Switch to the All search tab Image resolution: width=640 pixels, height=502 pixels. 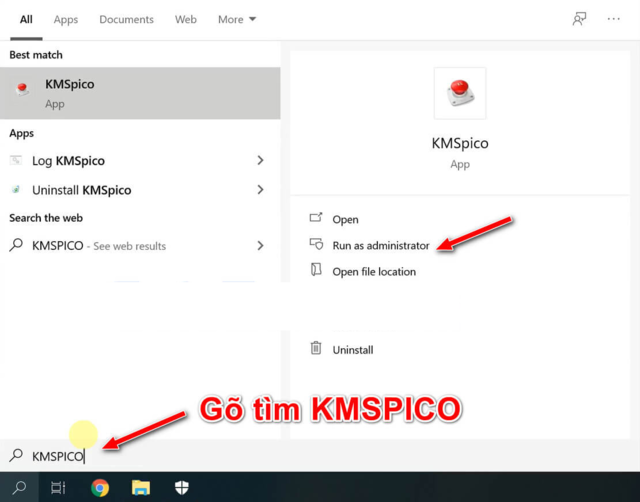(x=26, y=20)
